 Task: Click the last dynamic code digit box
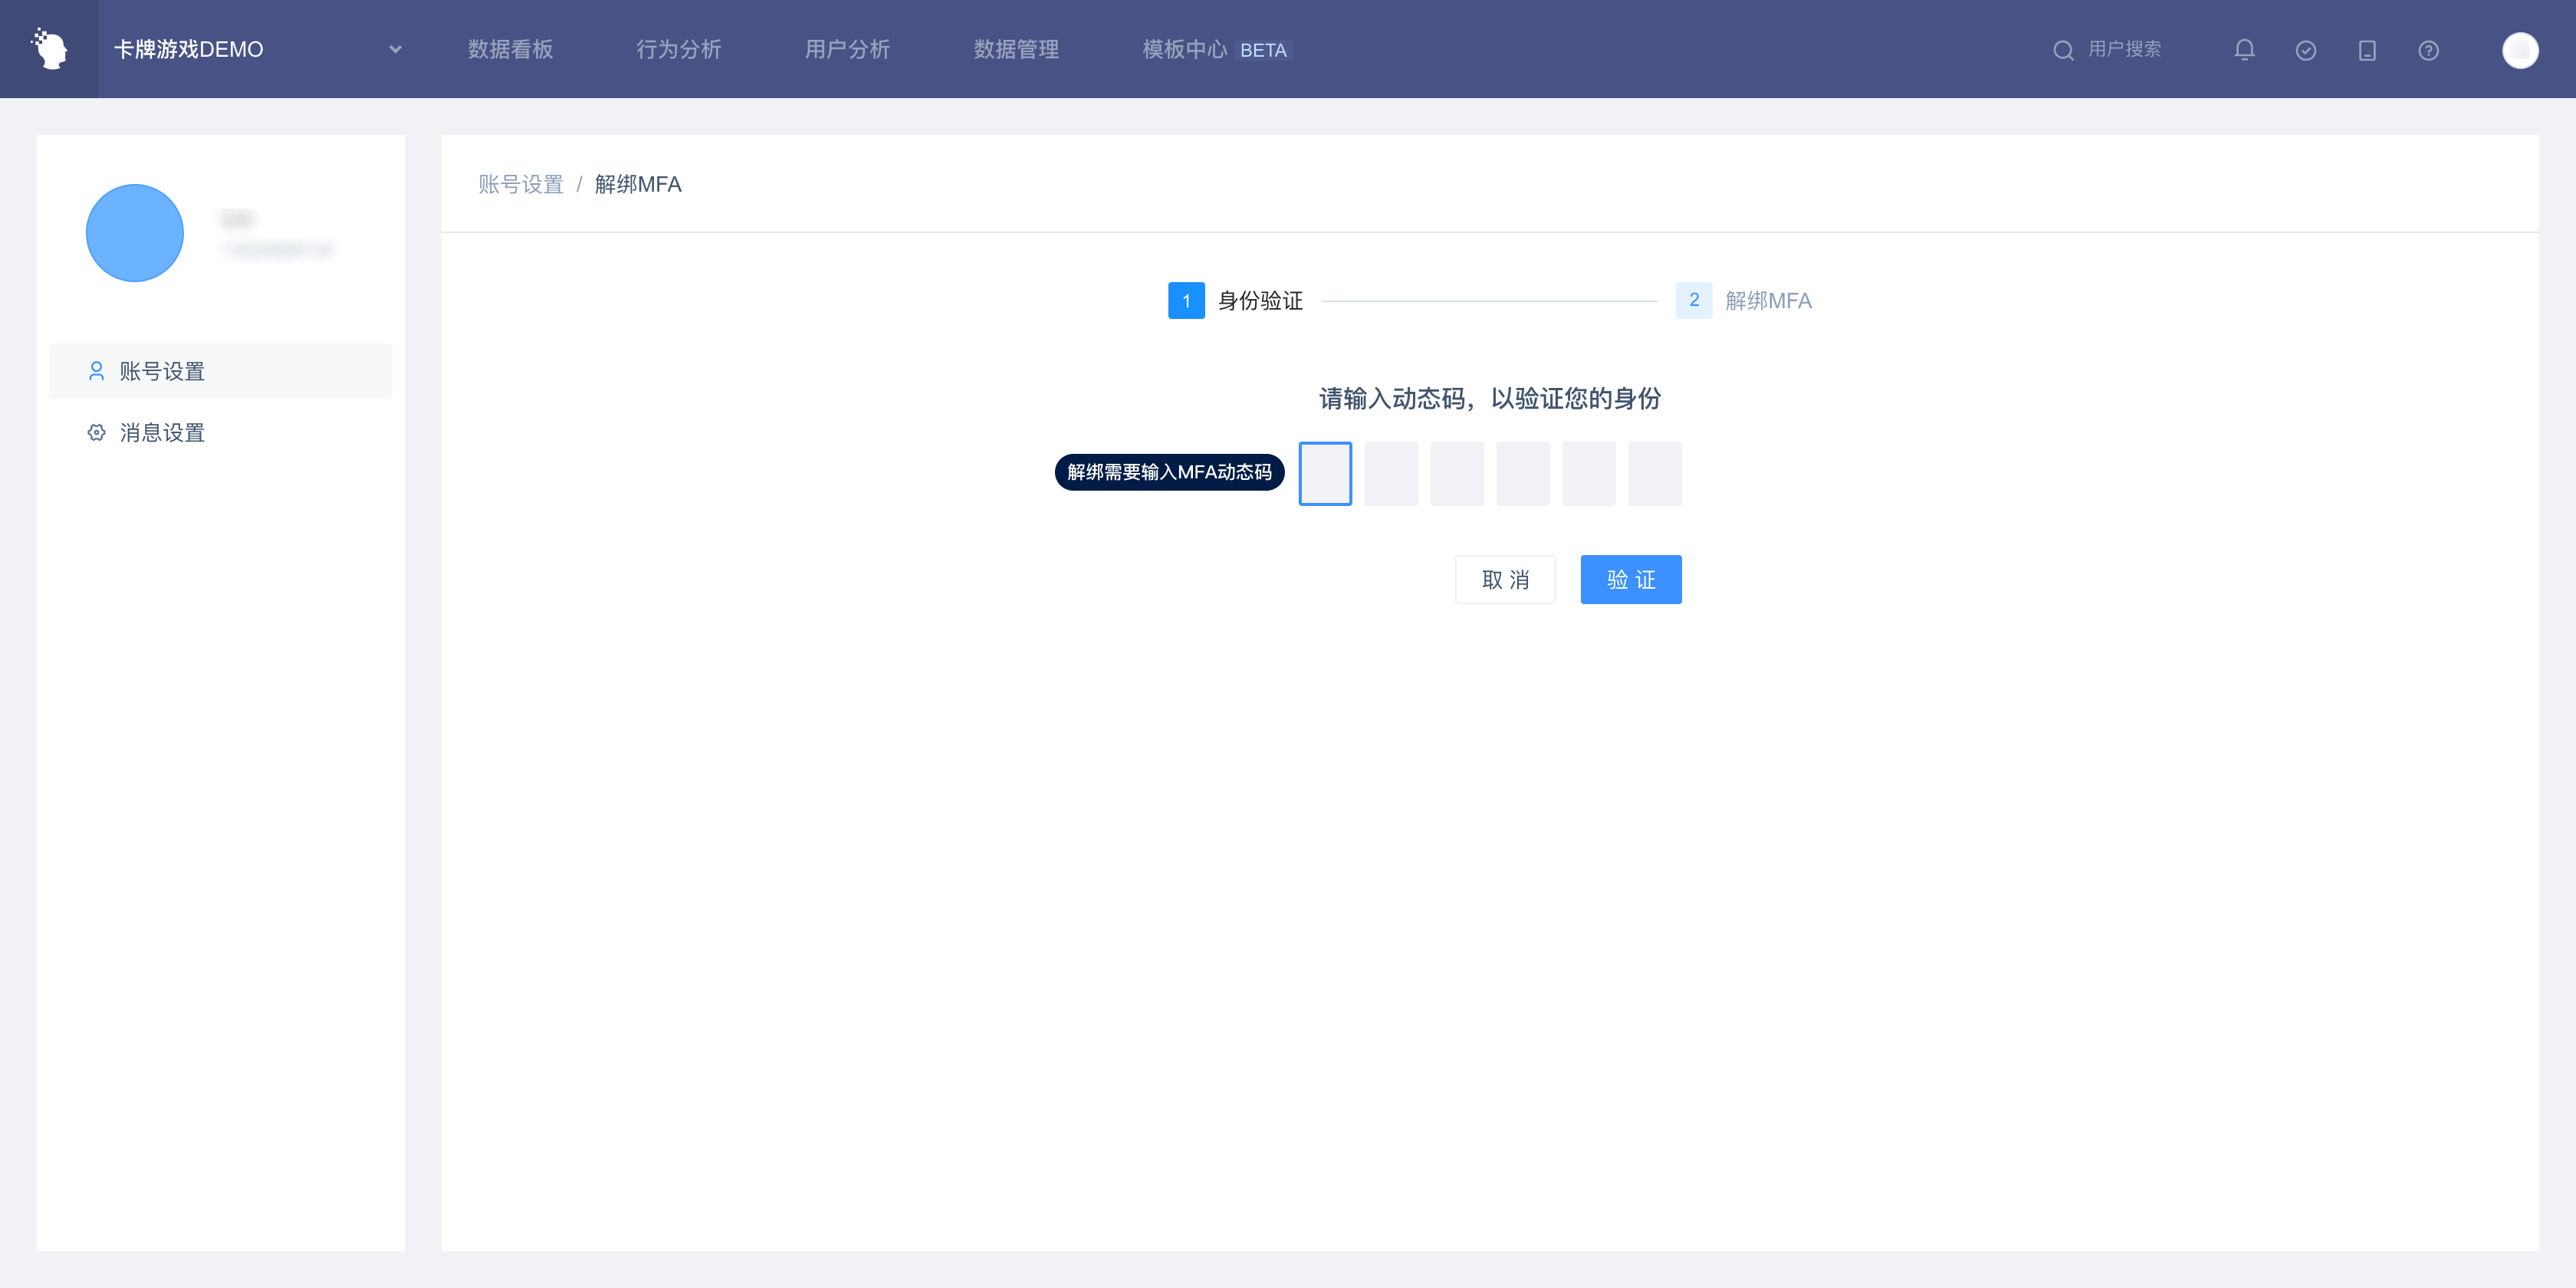click(1654, 473)
